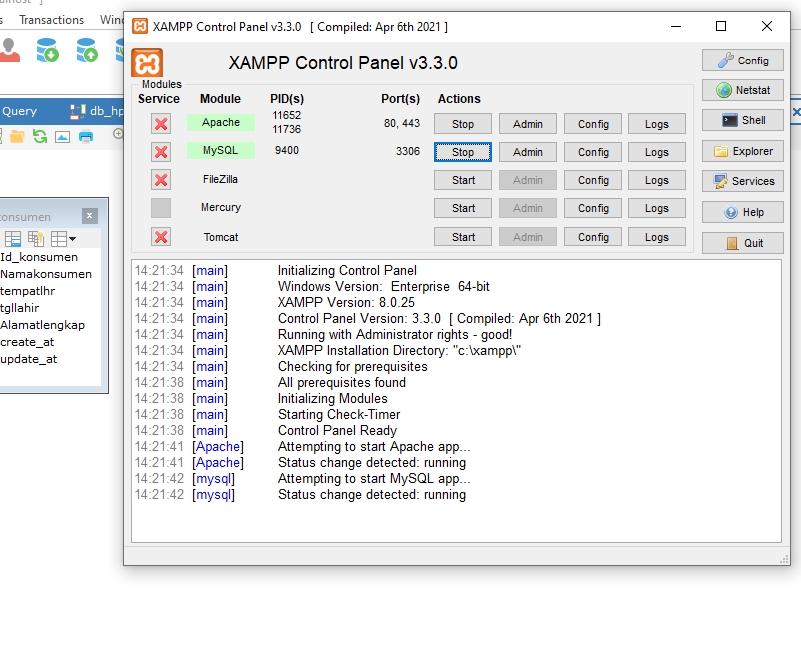Click the database export (green up arrow) icon
The image size is (801, 645).
click(x=87, y=50)
